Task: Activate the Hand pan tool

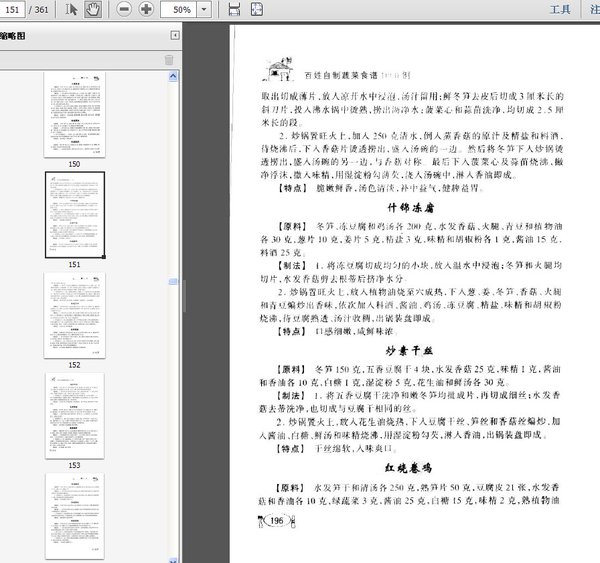Action: pos(93,9)
